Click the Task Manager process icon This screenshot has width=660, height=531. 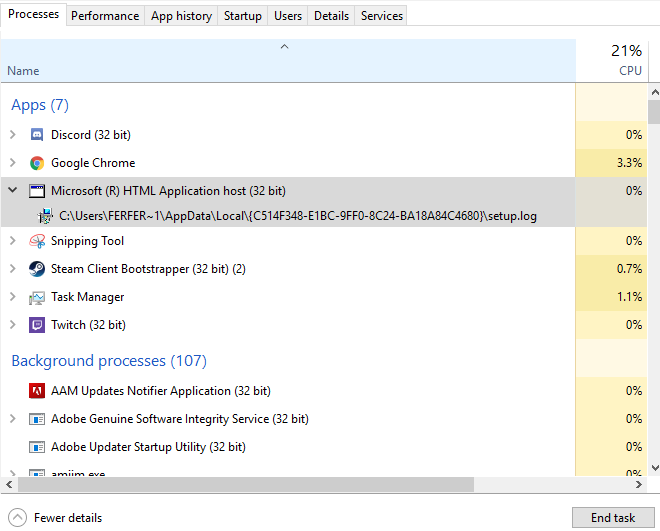click(x=37, y=297)
